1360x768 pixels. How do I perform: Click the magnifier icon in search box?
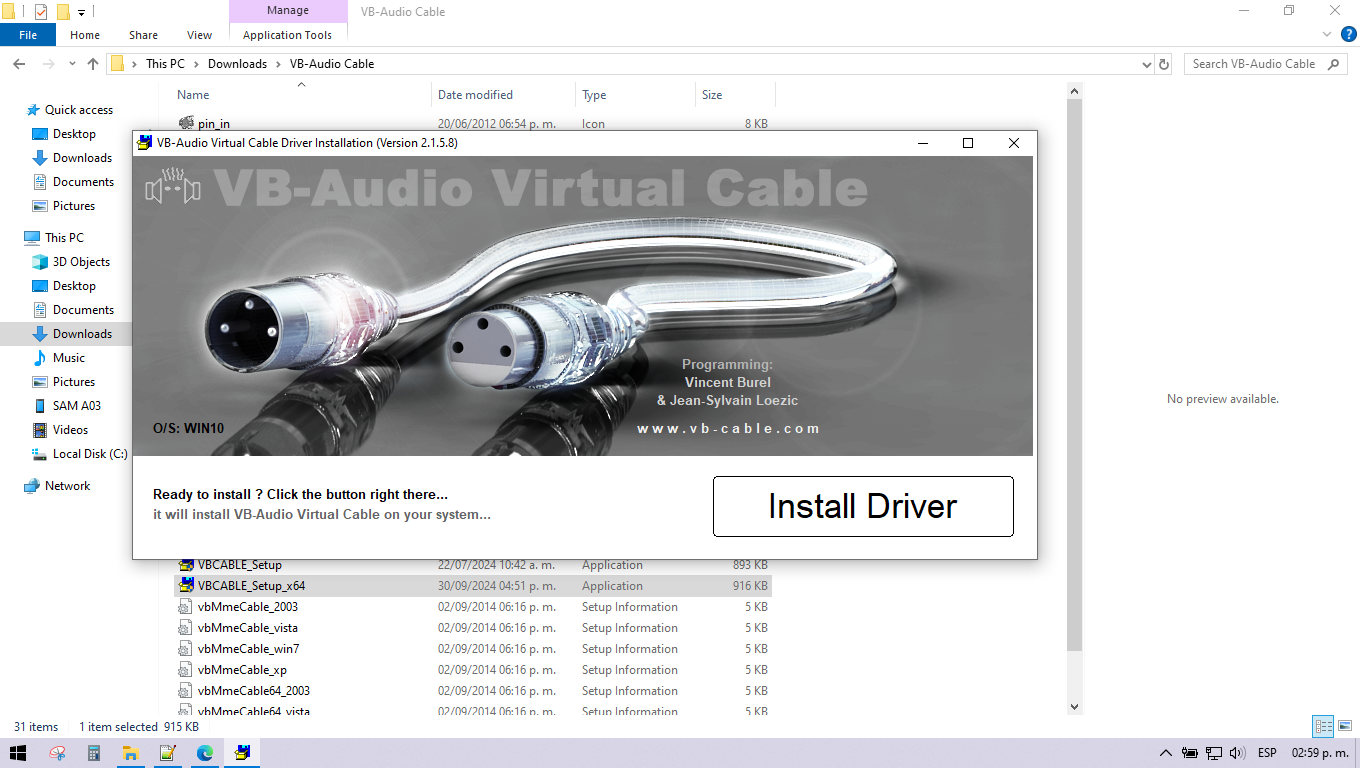point(1334,64)
